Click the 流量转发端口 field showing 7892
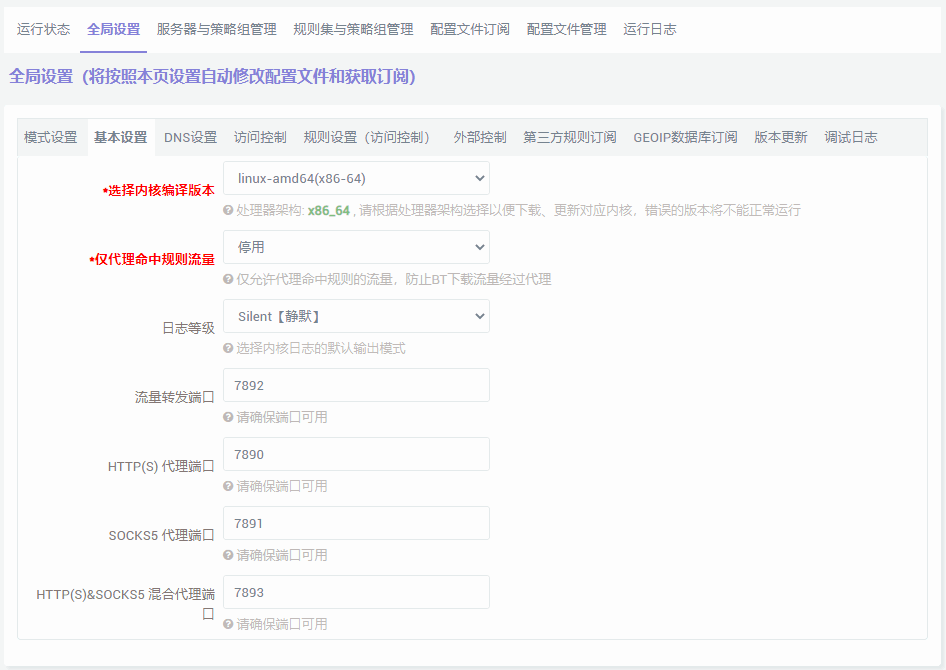This screenshot has width=946, height=670. 356,385
